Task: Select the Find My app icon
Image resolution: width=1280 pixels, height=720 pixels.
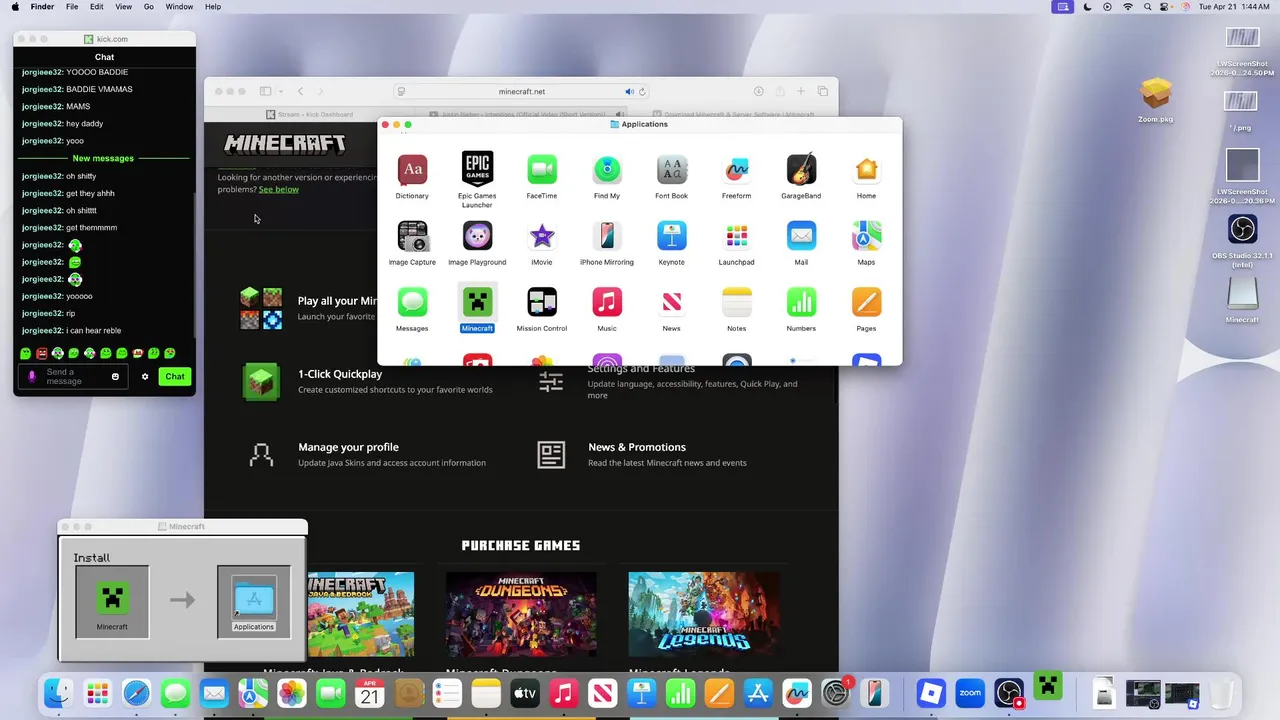Action: (607, 170)
